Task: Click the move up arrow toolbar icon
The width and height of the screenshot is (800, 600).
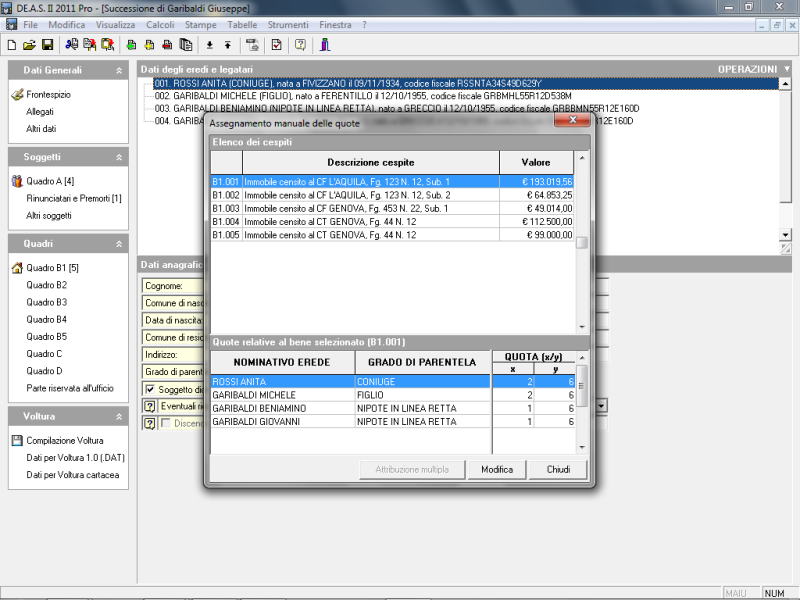Action: point(228,45)
